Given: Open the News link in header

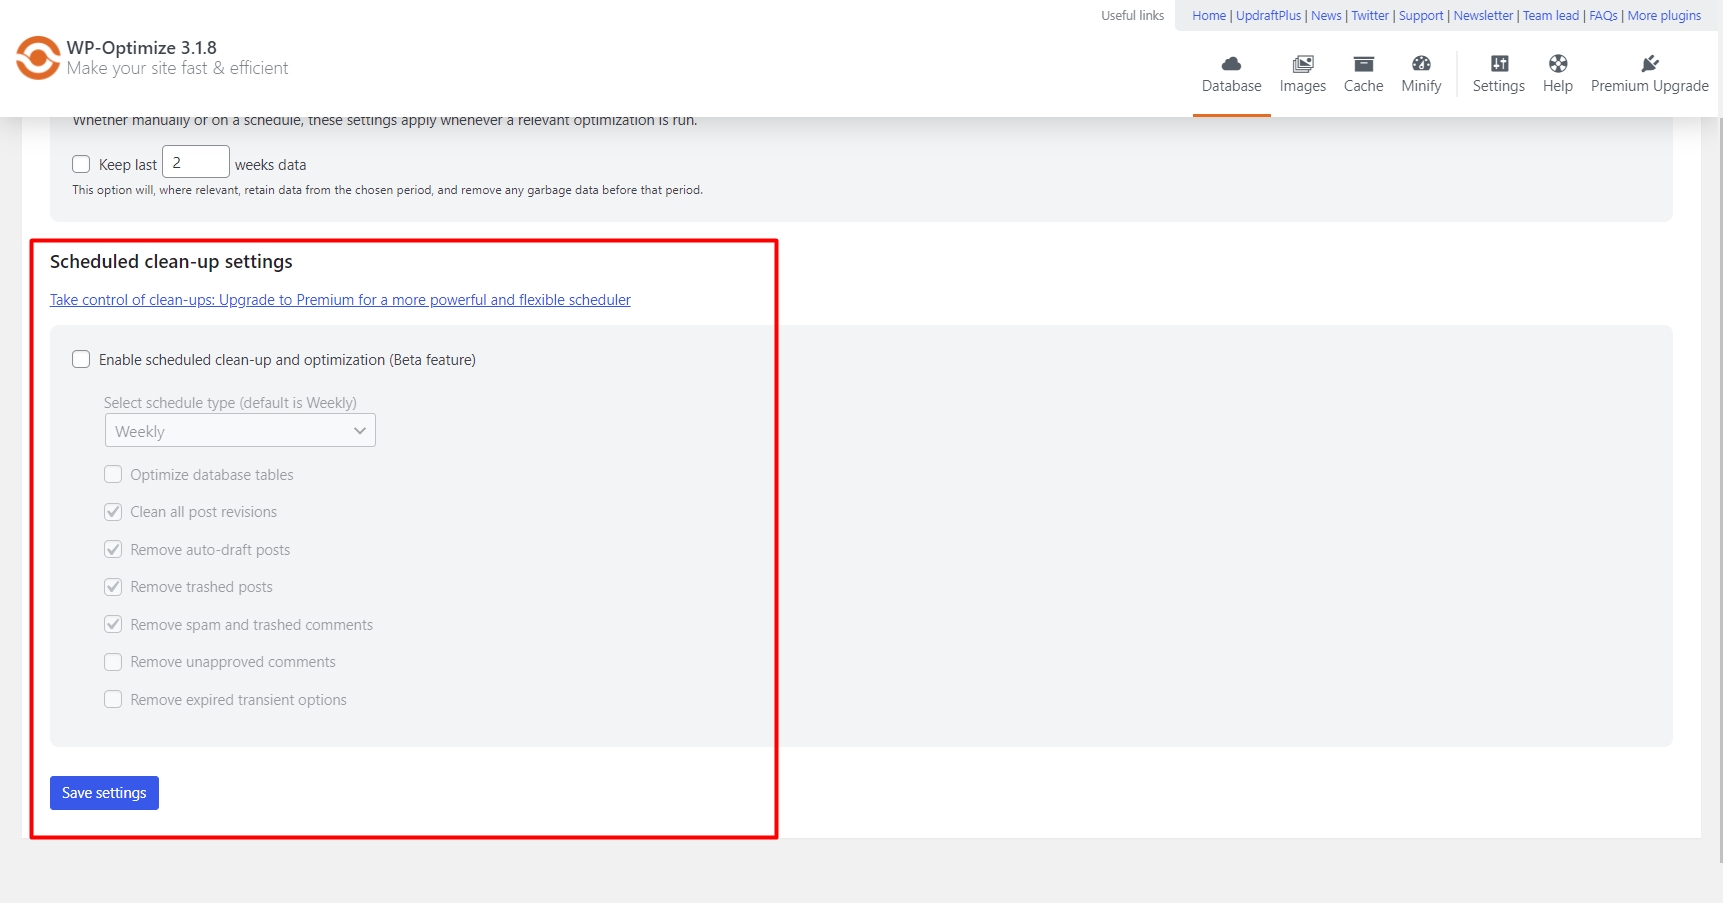Looking at the screenshot, I should click(1326, 15).
